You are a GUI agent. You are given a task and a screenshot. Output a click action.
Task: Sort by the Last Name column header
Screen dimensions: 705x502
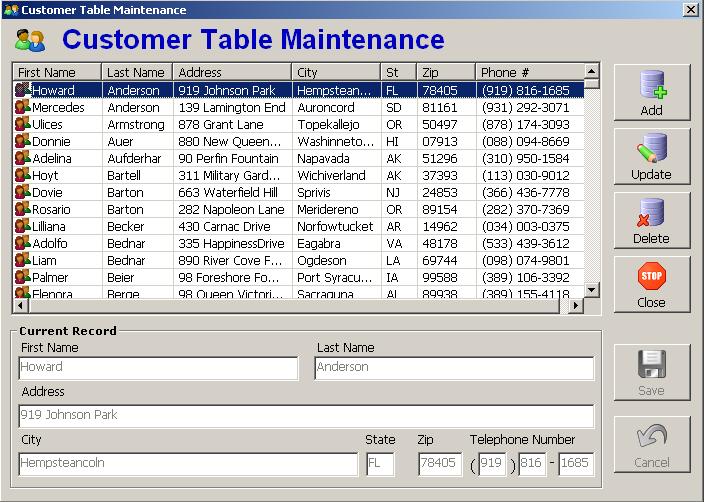138,72
